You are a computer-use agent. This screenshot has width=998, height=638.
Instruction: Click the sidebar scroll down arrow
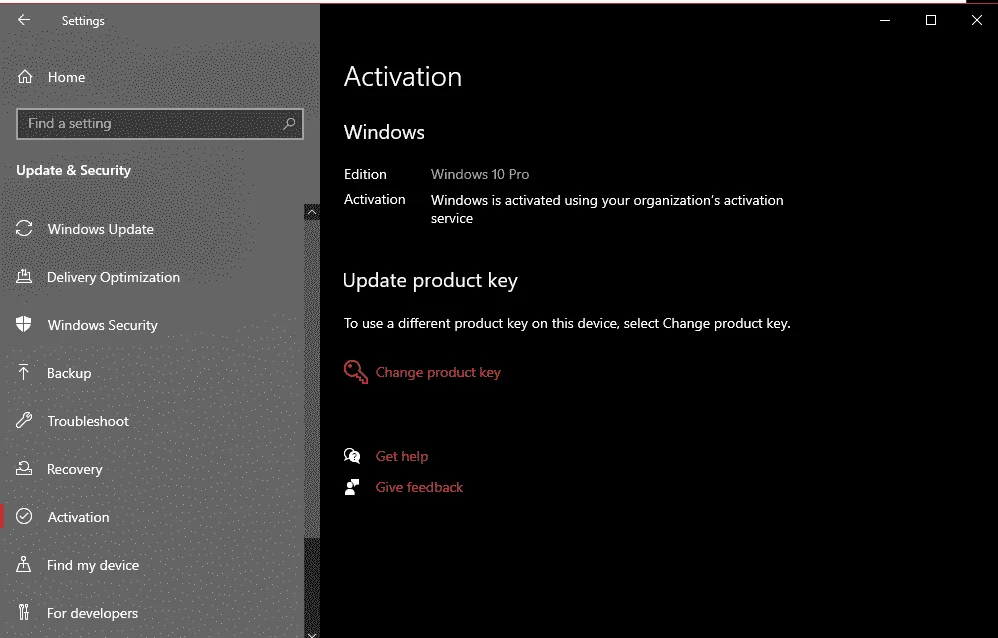(x=312, y=634)
